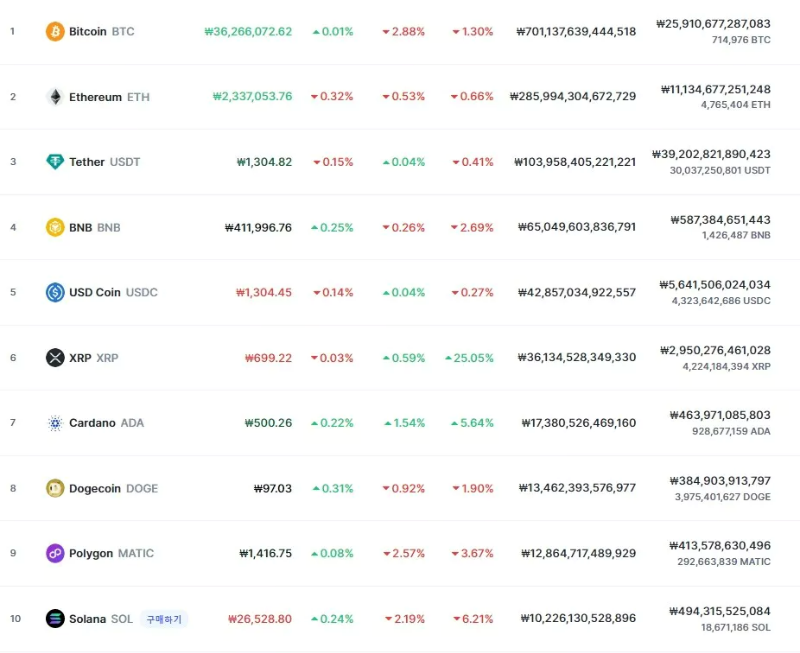Click the USD Coin blue logo icon
The image size is (800, 653).
point(55,292)
